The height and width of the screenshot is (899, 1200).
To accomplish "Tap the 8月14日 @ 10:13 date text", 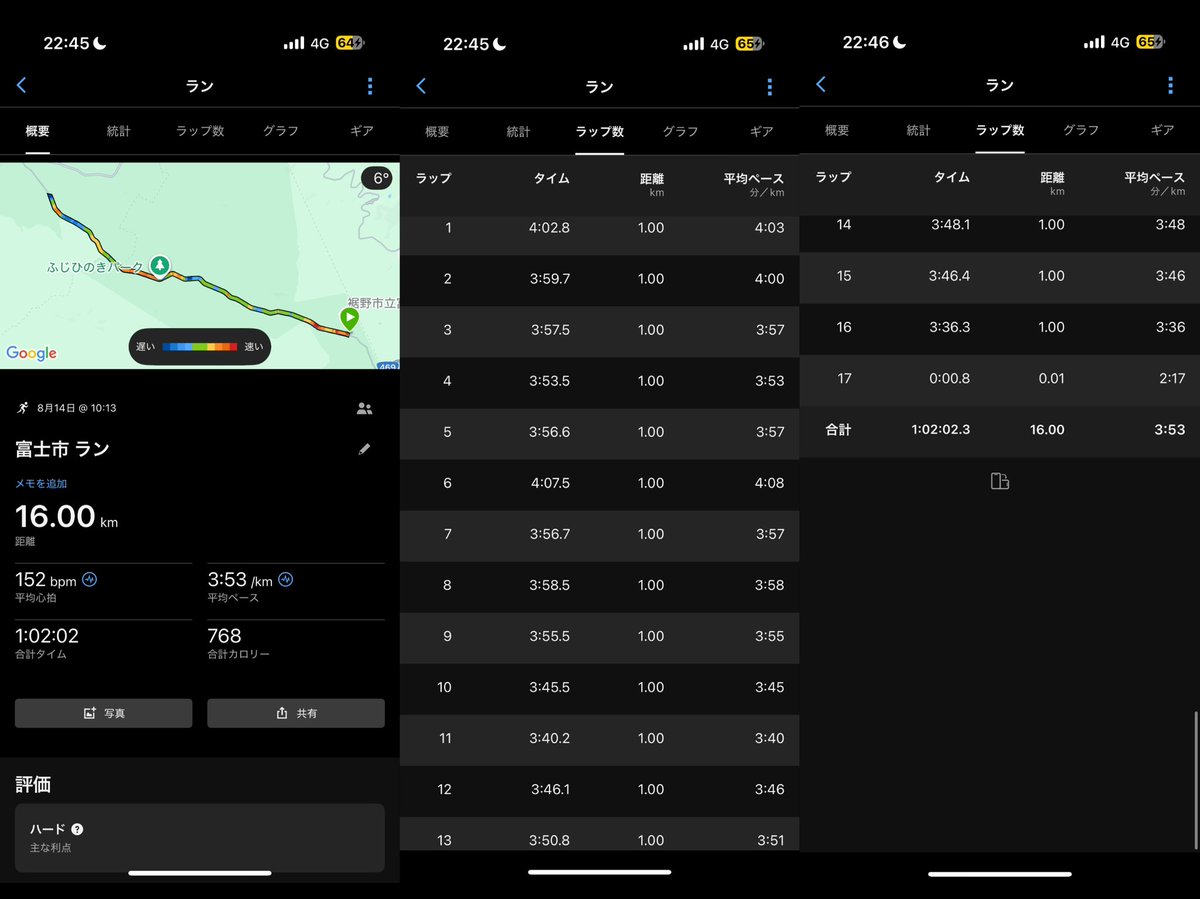I will pyautogui.click(x=78, y=408).
